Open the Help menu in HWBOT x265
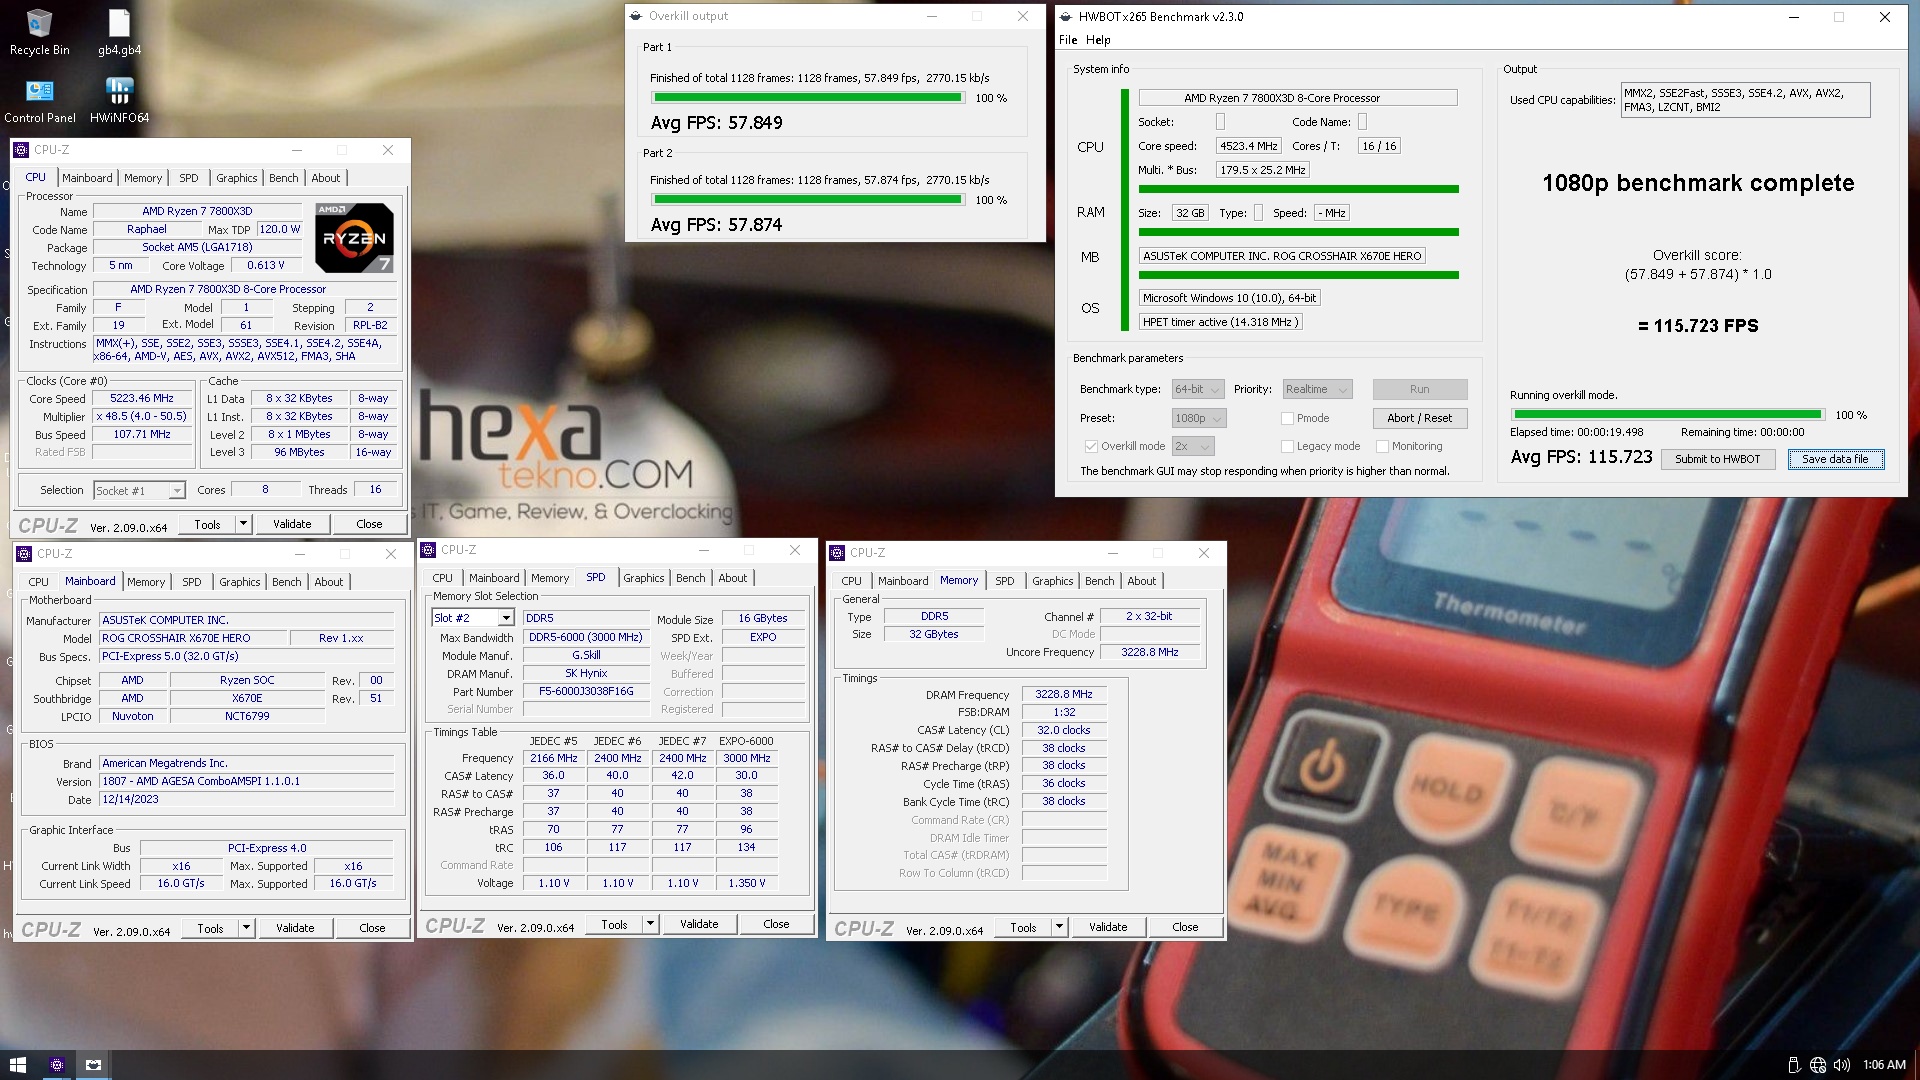Image resolution: width=1920 pixels, height=1080 pixels. pos(1098,40)
